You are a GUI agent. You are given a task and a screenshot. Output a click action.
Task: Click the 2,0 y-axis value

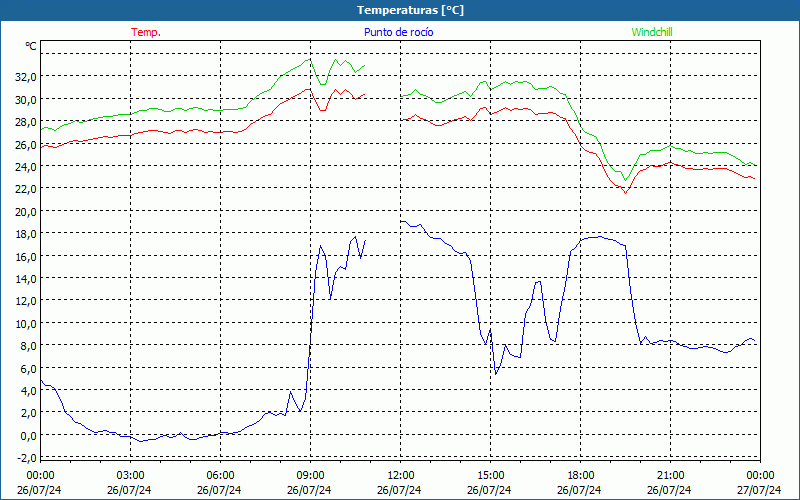29,414
